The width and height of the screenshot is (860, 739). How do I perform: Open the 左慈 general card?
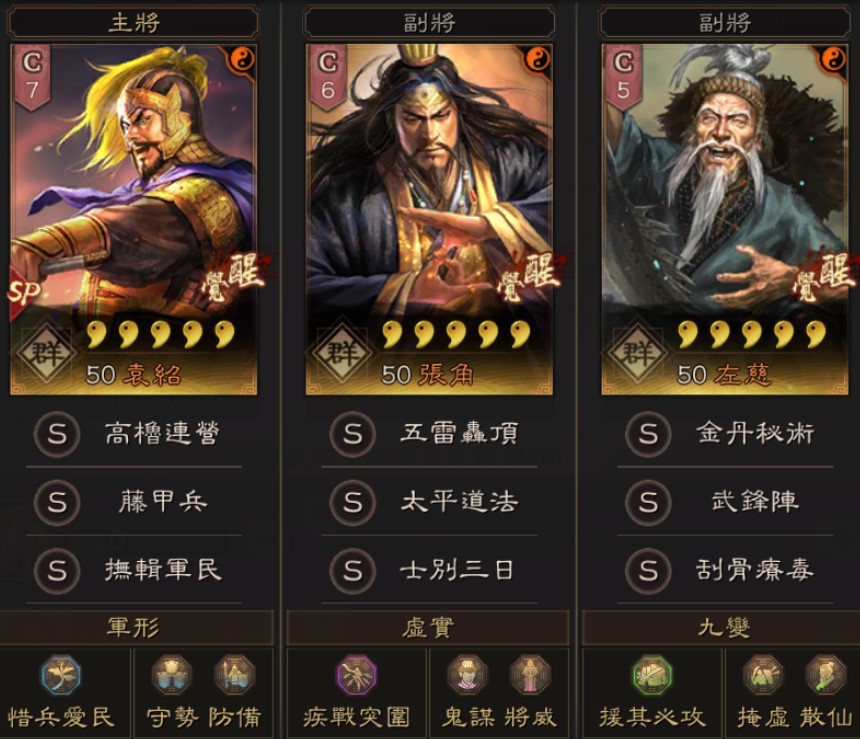click(725, 219)
